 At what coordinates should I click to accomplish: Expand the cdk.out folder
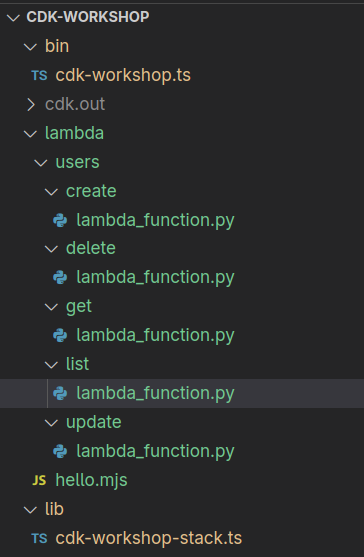31,104
